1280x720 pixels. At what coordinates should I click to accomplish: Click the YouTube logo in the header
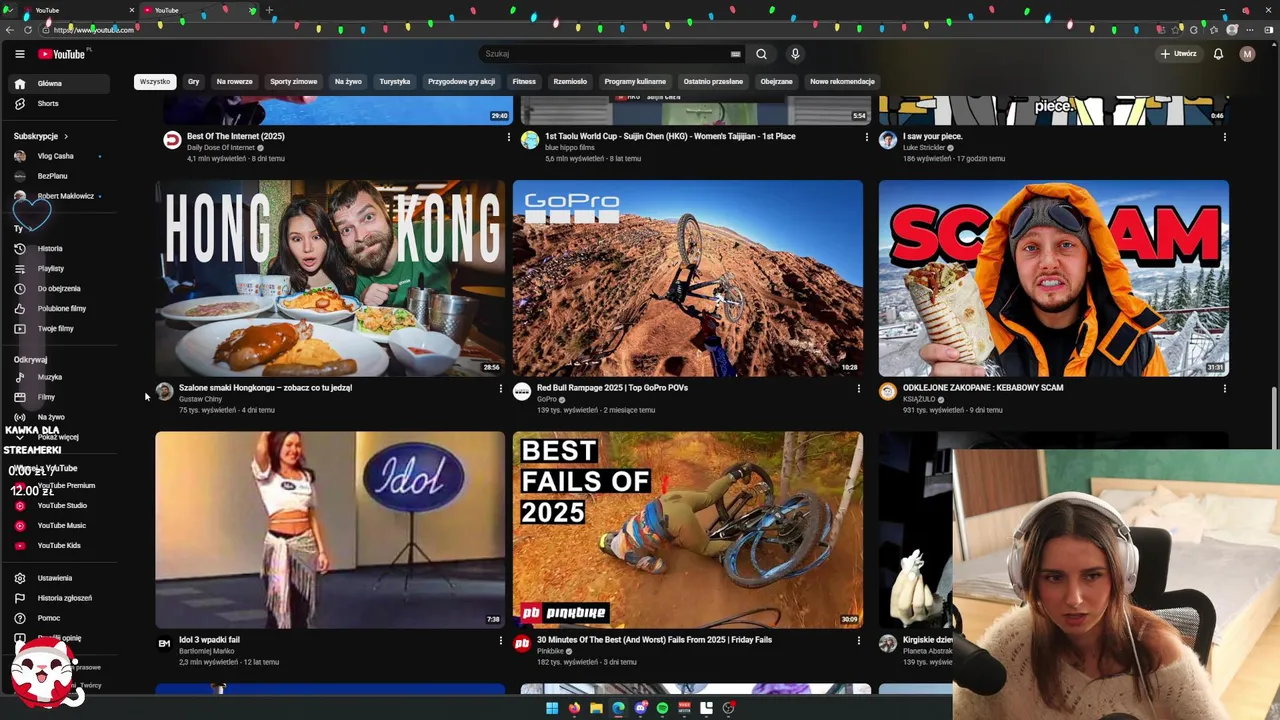pyautogui.click(x=62, y=54)
